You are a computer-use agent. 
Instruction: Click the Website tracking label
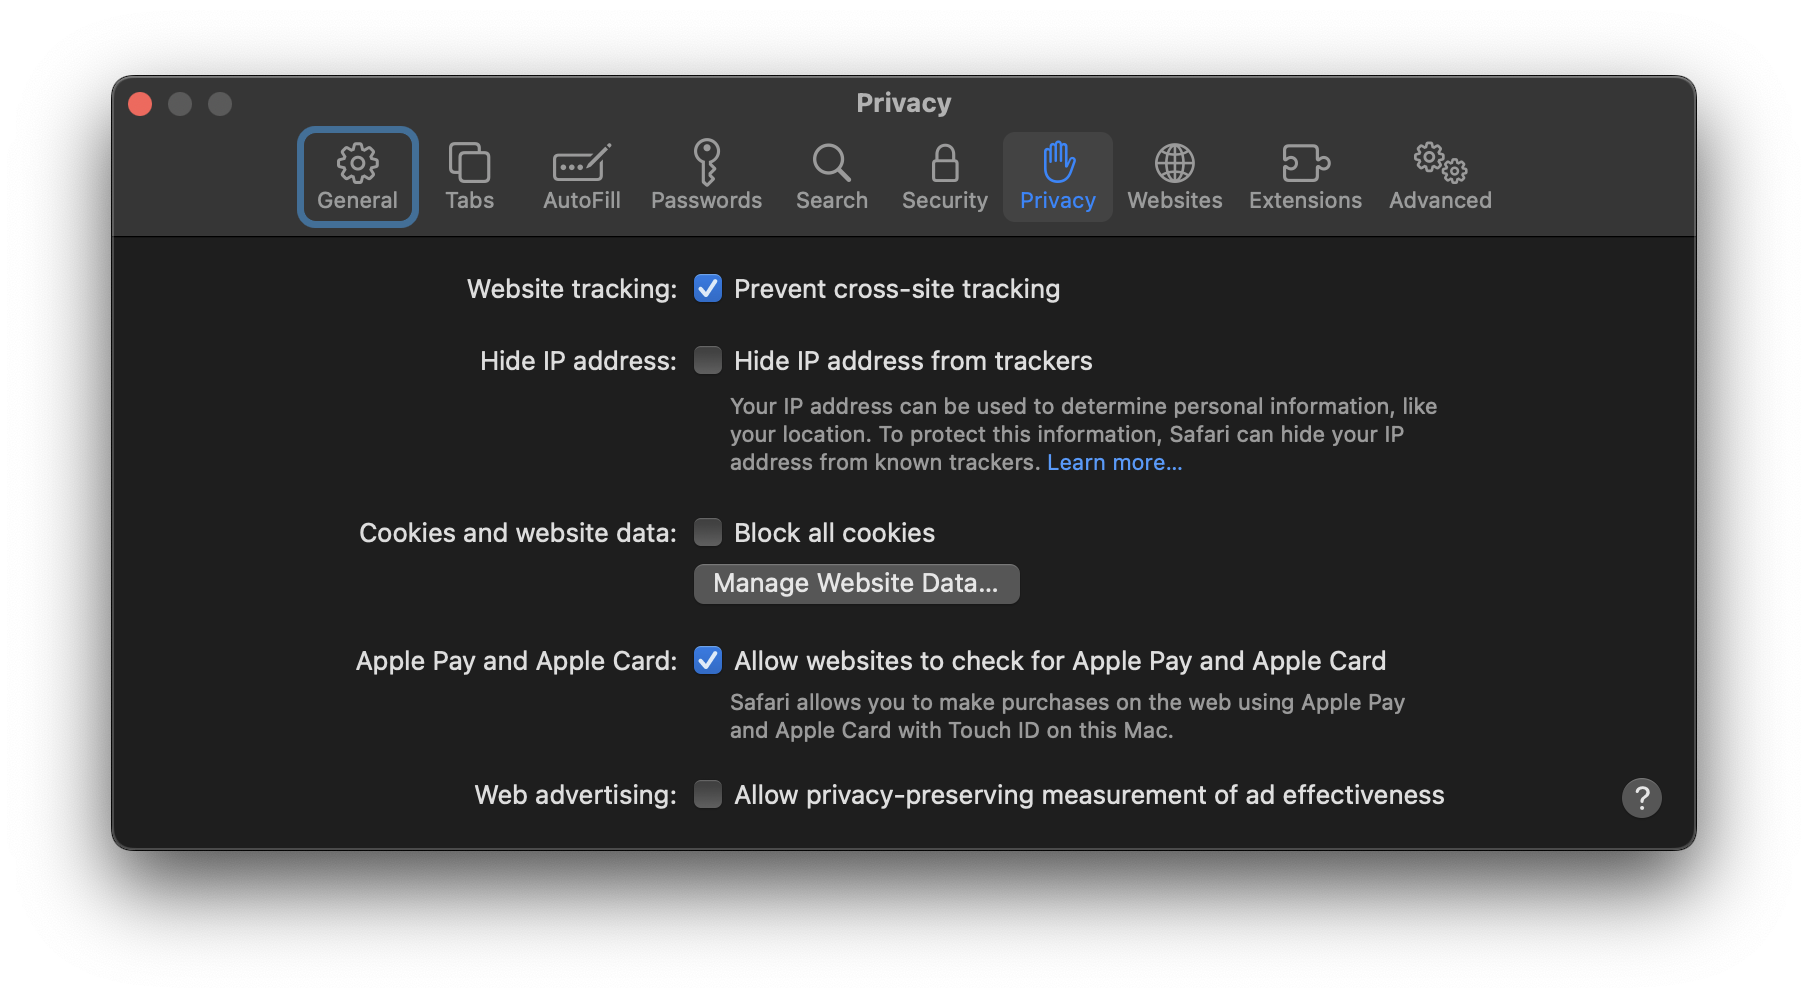click(x=572, y=289)
